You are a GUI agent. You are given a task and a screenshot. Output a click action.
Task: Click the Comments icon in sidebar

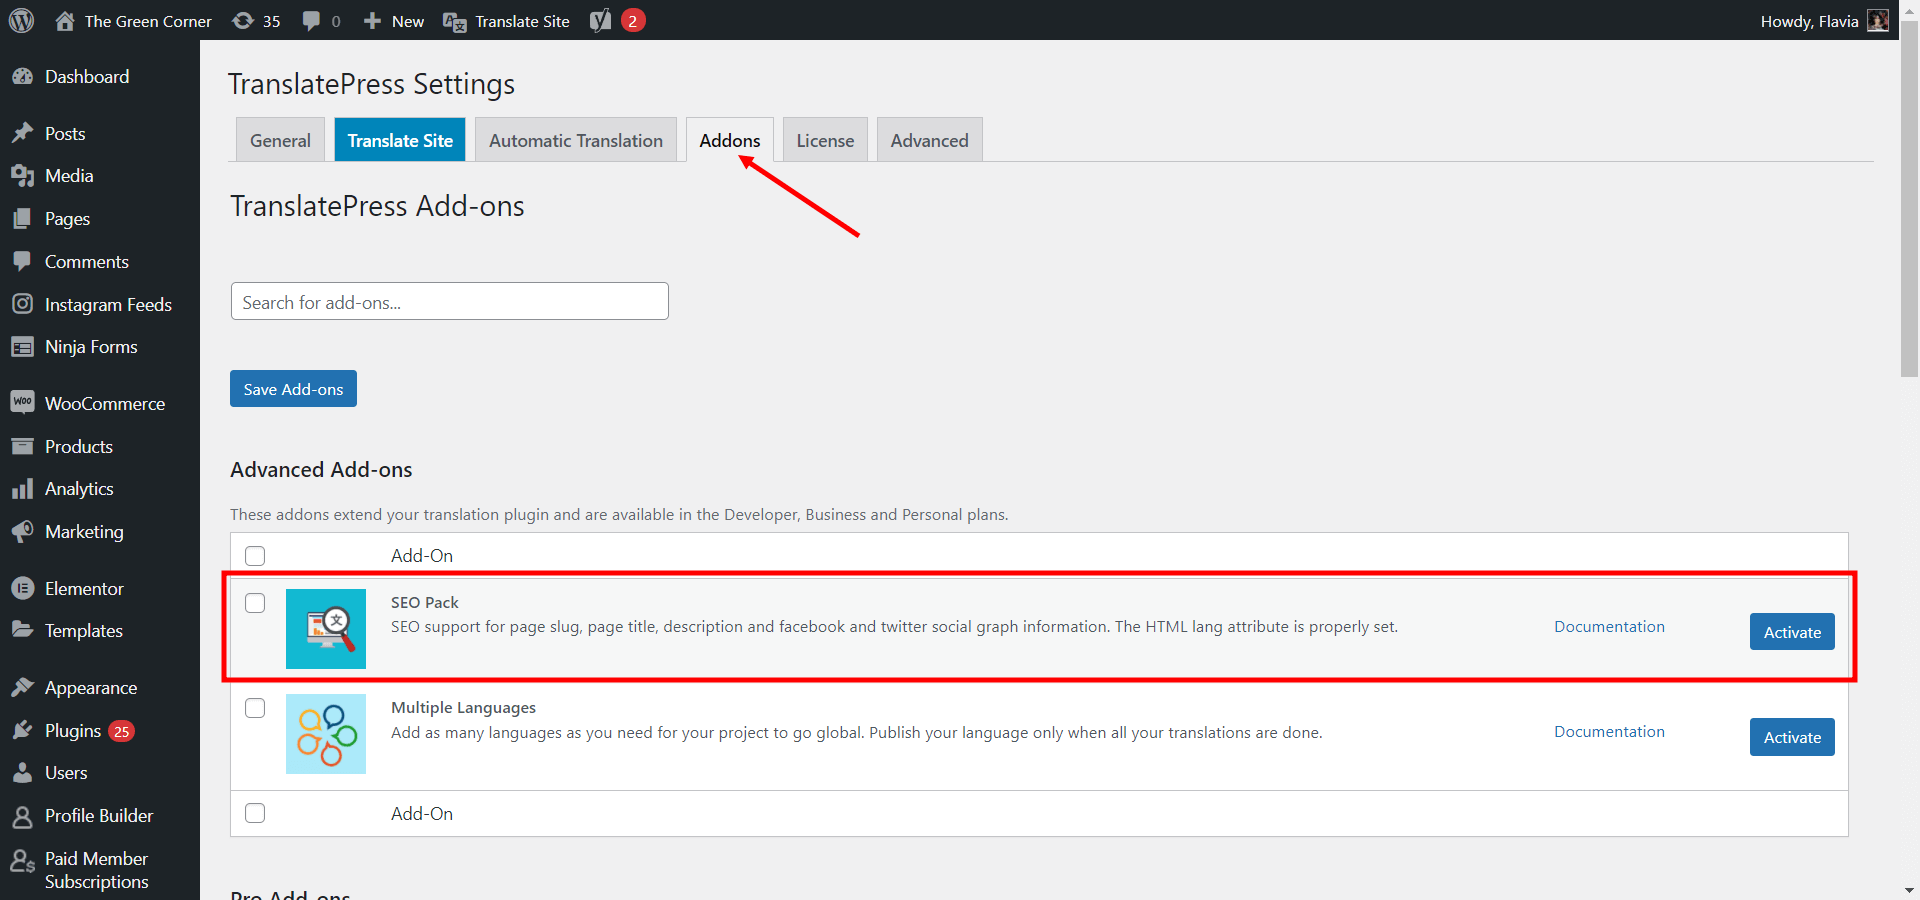(23, 262)
